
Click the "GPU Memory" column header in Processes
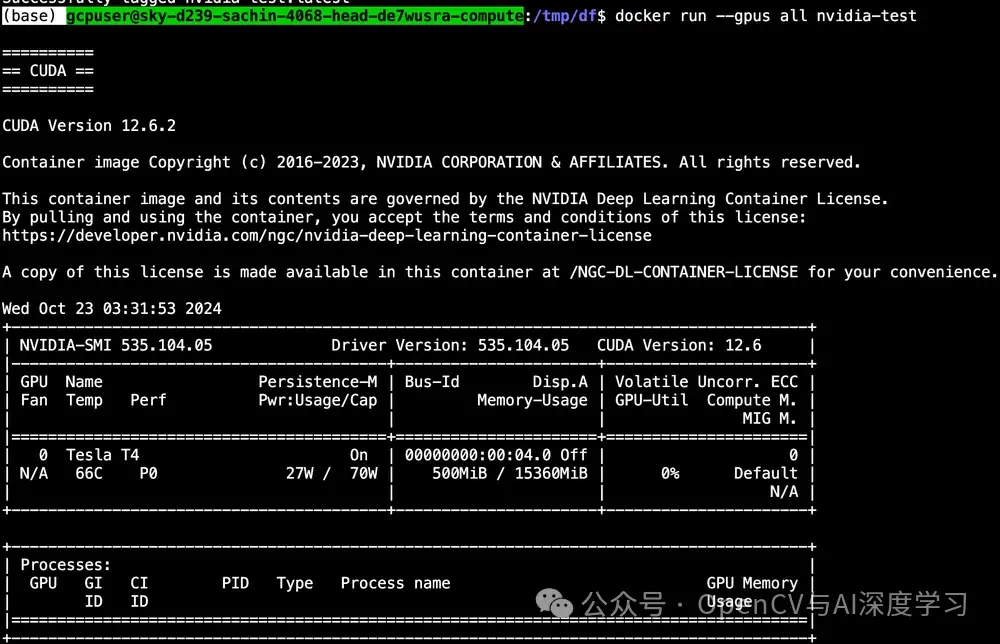752,583
